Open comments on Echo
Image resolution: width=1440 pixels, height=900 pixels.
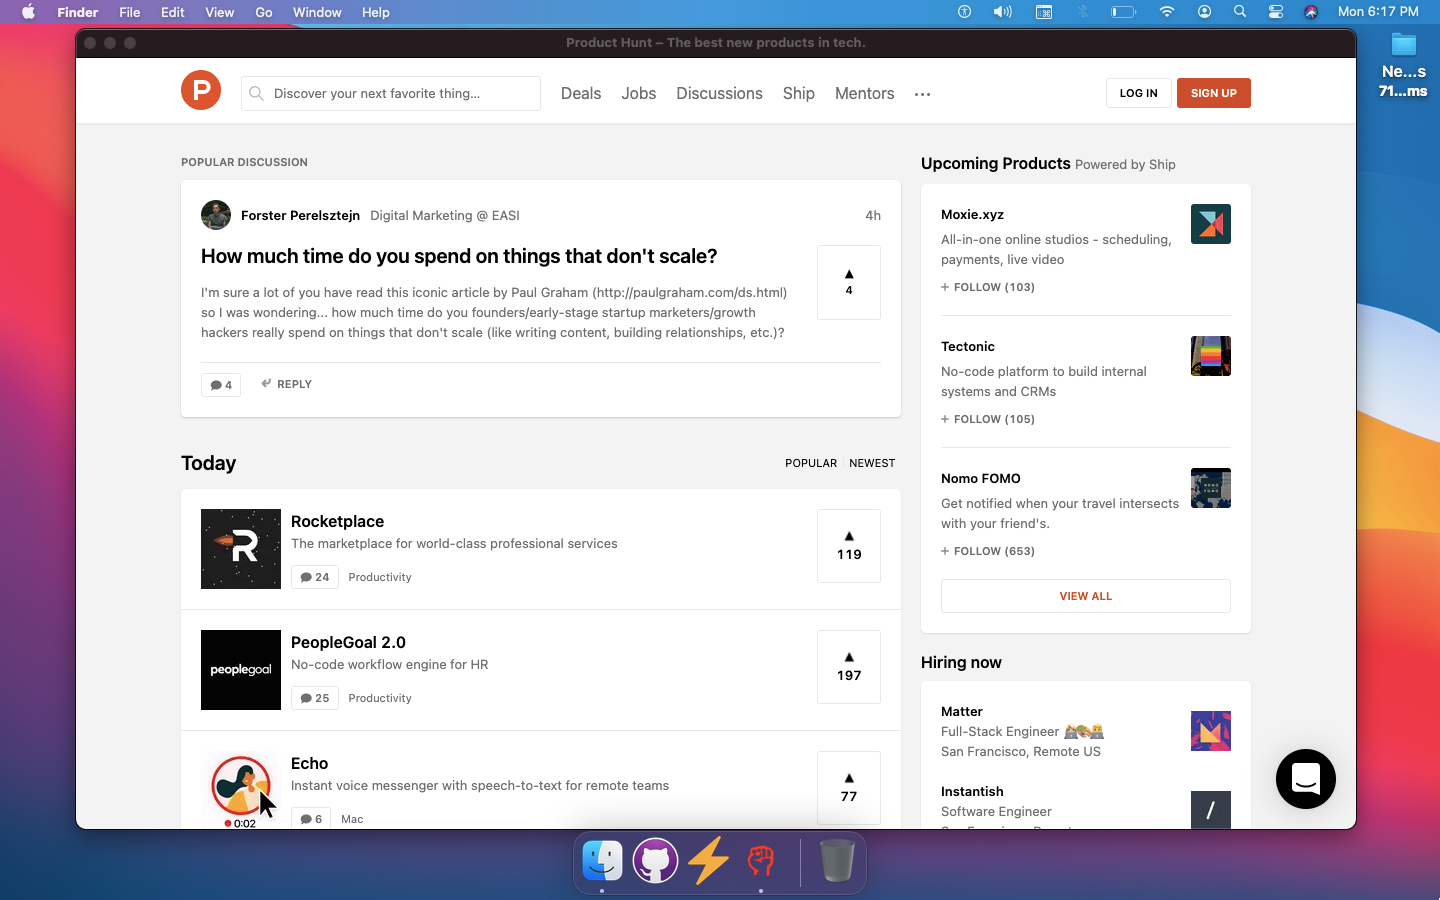[x=310, y=818]
